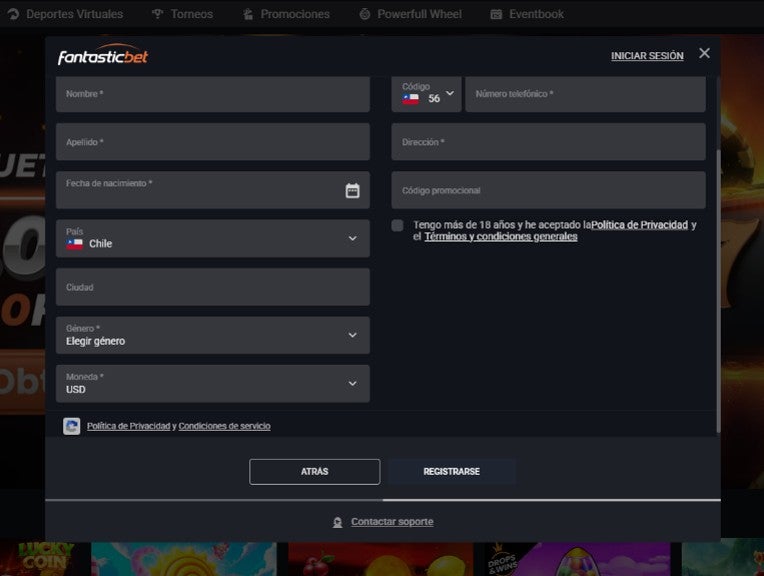Focus the Ciudad input field
Image resolution: width=764 pixels, height=576 pixels.
click(x=213, y=287)
